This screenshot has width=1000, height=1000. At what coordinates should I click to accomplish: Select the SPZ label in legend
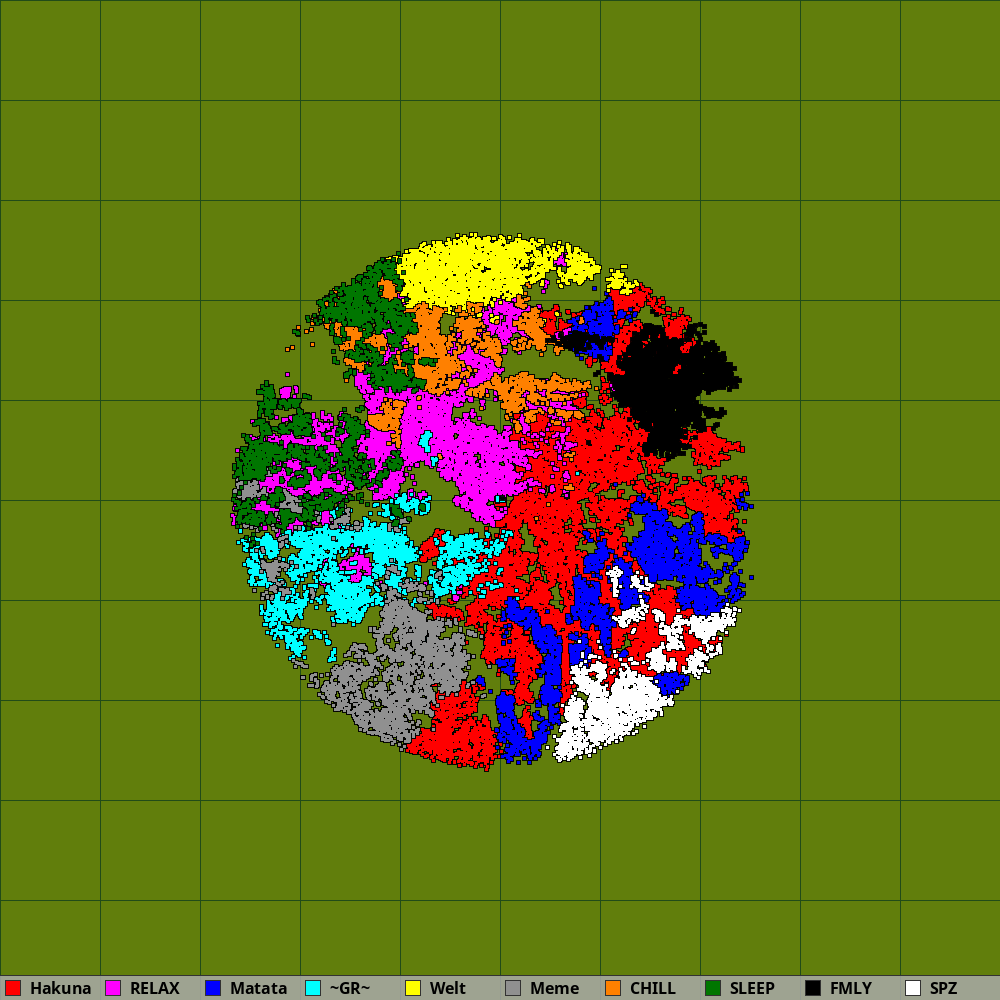(943, 988)
